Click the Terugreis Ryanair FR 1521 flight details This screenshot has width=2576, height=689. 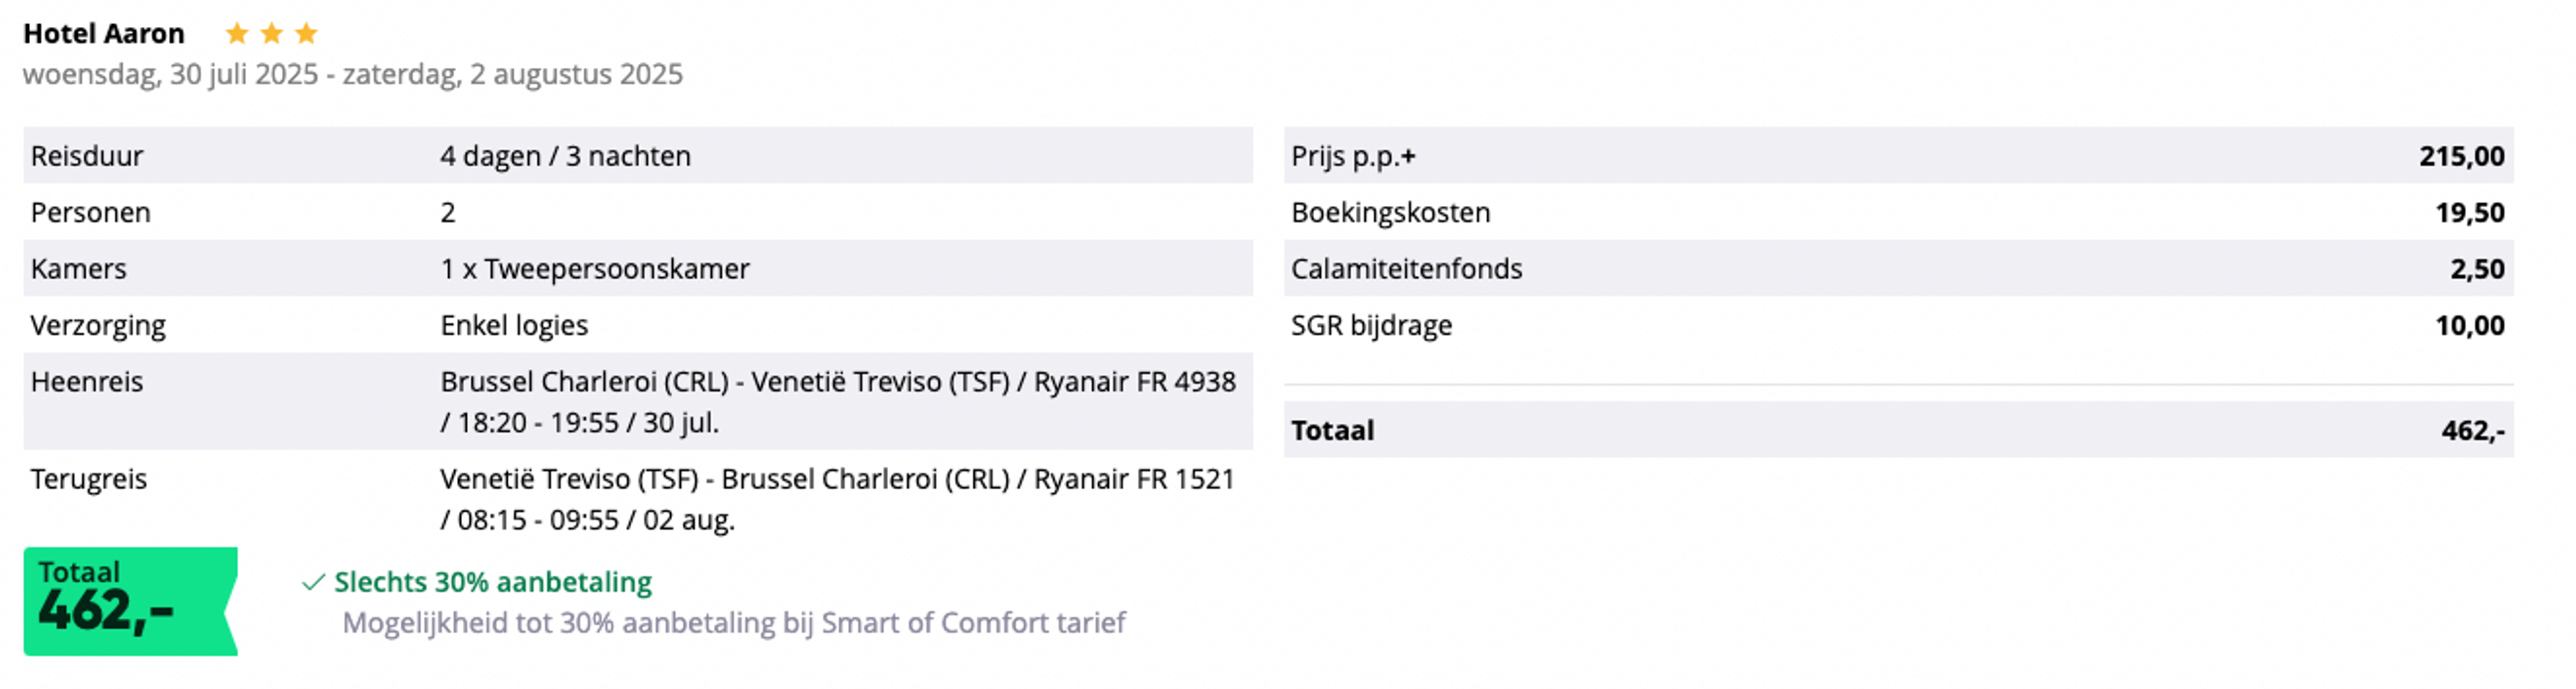[838, 499]
